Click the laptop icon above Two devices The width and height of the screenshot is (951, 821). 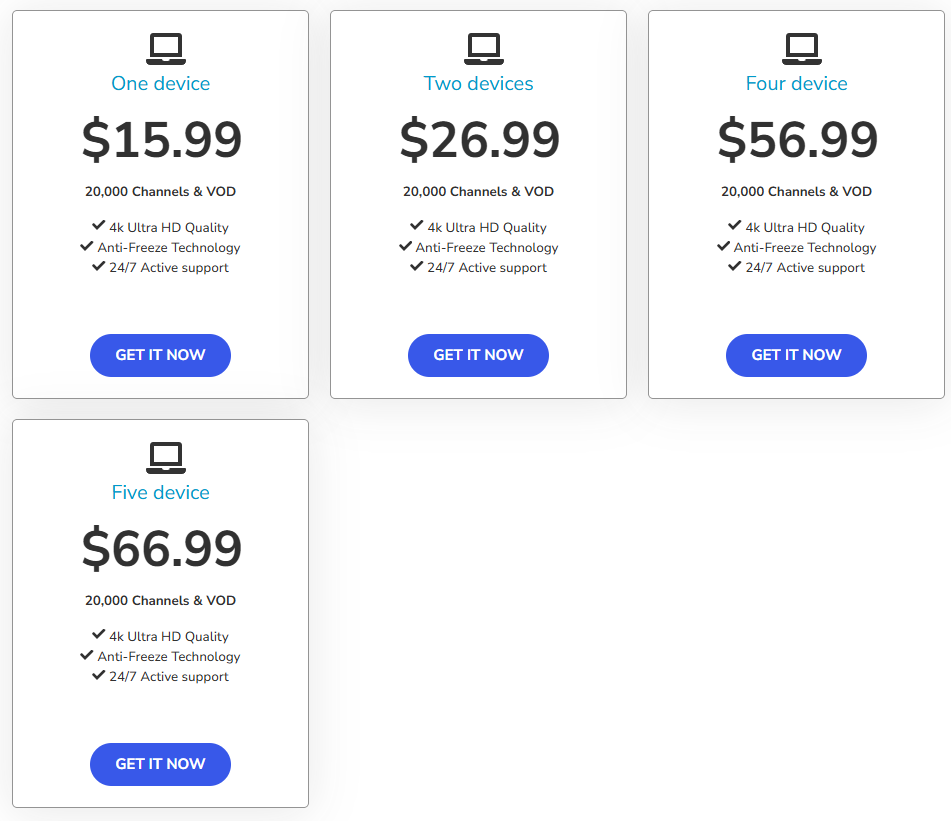[484, 48]
